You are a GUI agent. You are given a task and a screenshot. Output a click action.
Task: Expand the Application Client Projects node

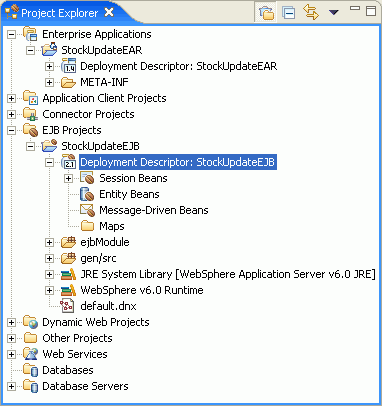11,98
